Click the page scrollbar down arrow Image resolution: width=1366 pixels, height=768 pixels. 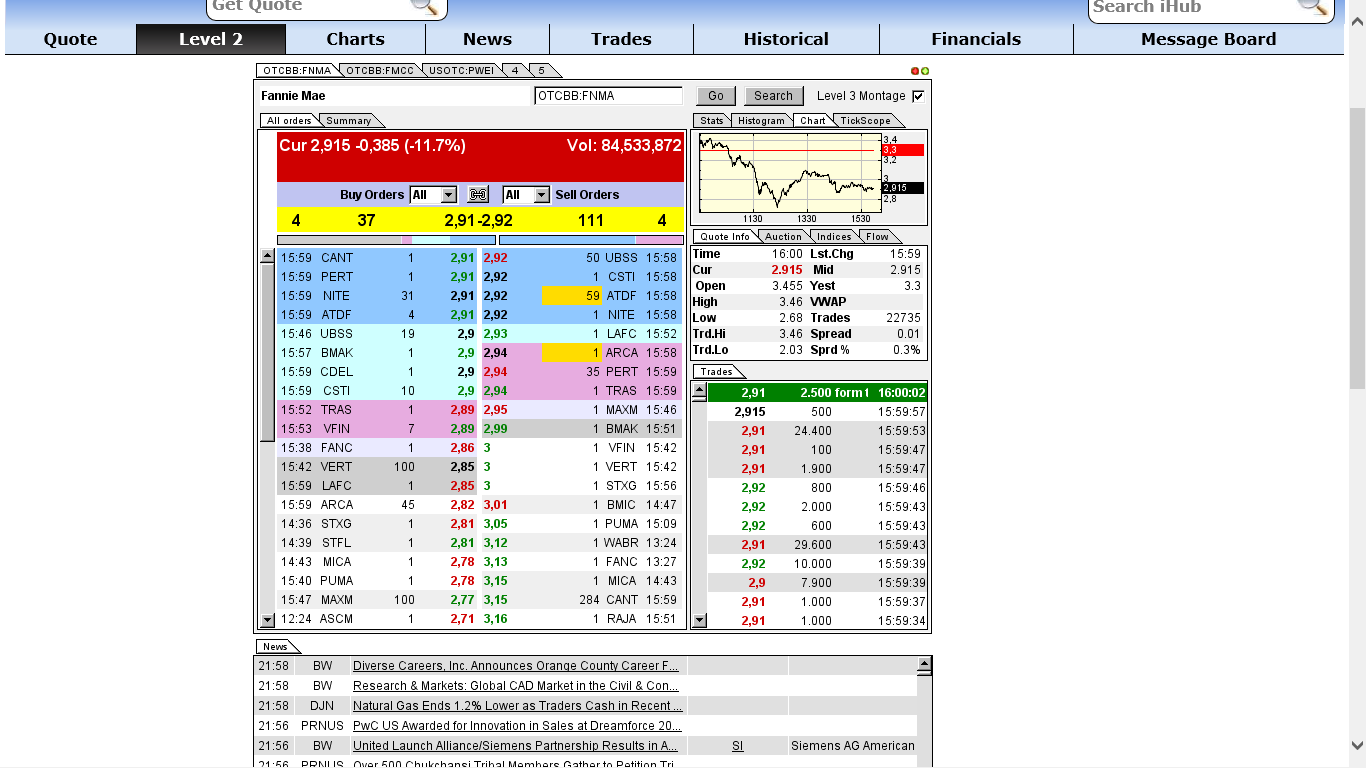1357,745
